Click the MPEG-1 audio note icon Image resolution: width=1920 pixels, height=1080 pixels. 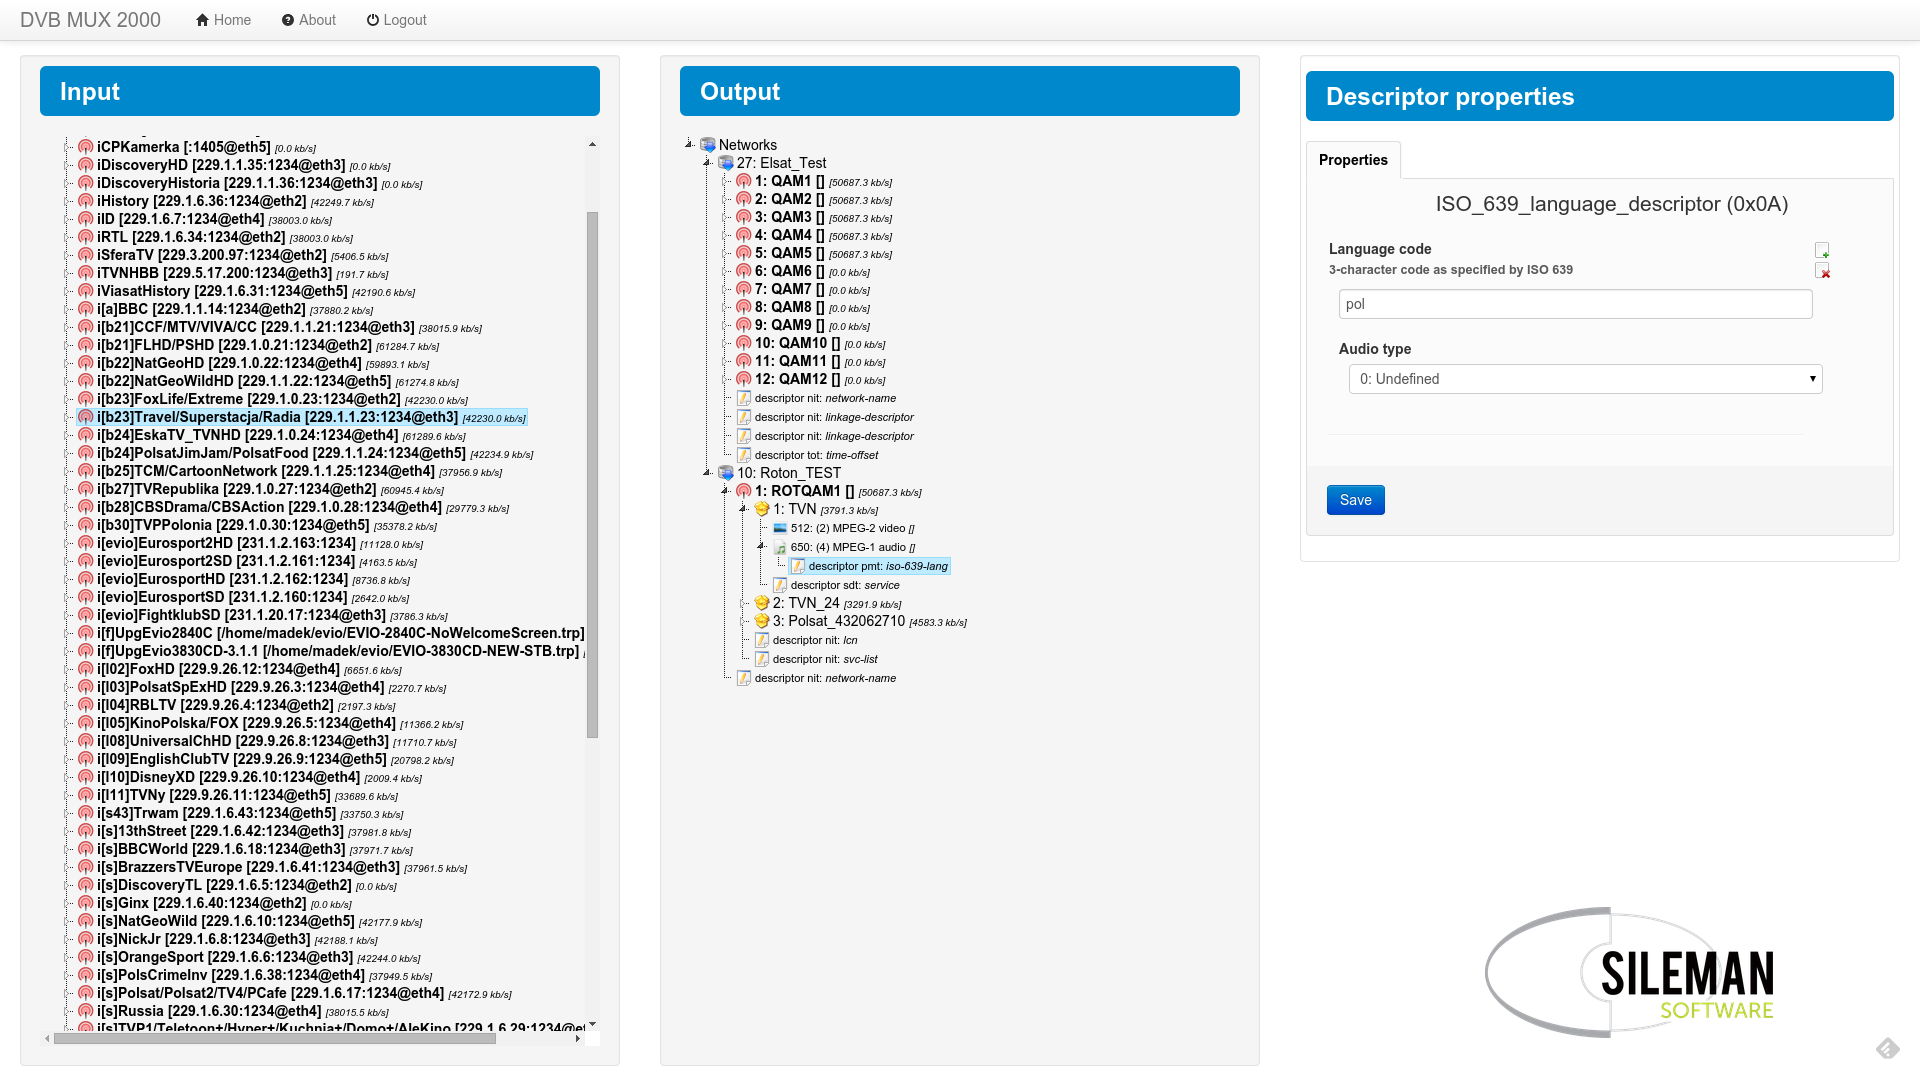pos(780,548)
